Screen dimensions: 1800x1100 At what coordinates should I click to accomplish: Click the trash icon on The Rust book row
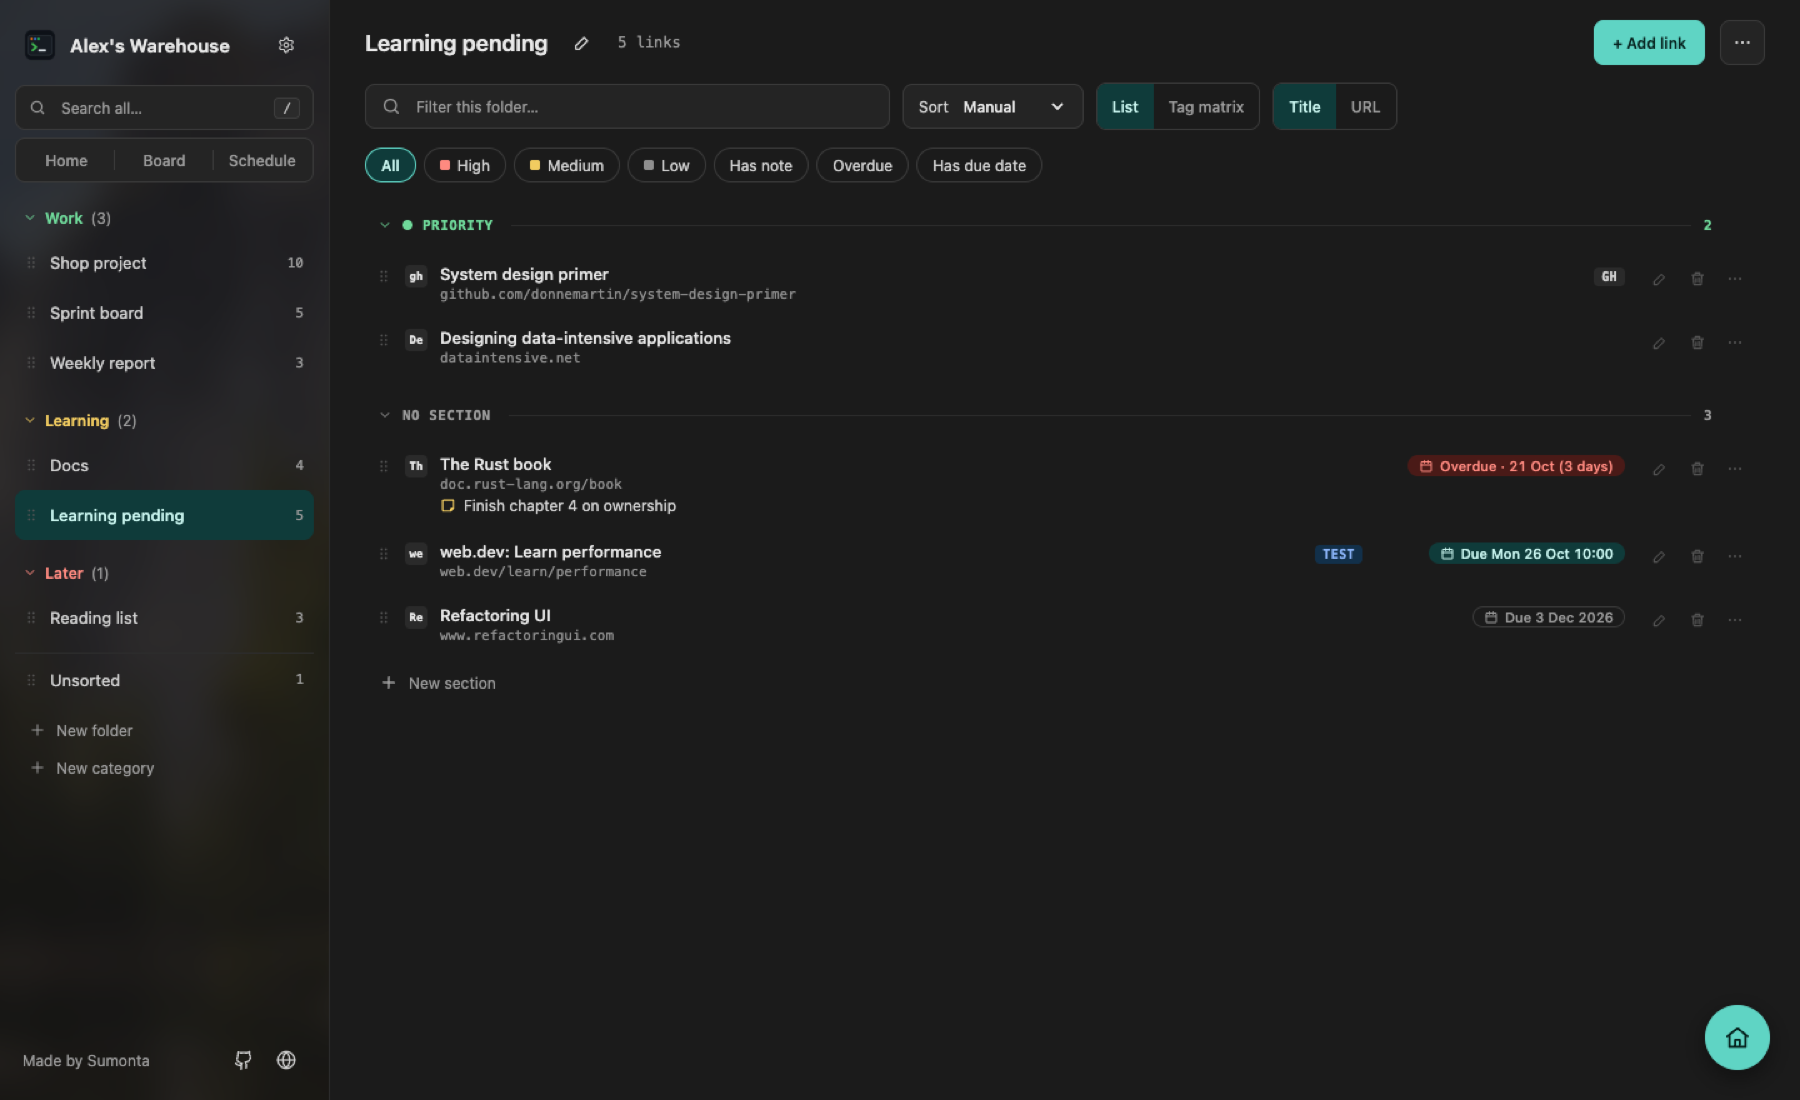[x=1697, y=469]
